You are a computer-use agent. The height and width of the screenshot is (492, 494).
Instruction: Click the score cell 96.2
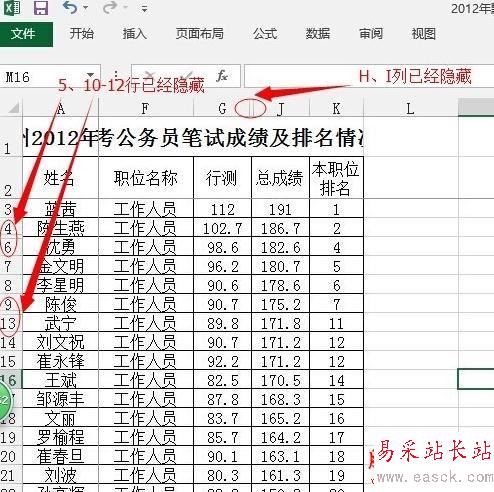pyautogui.click(x=222, y=266)
